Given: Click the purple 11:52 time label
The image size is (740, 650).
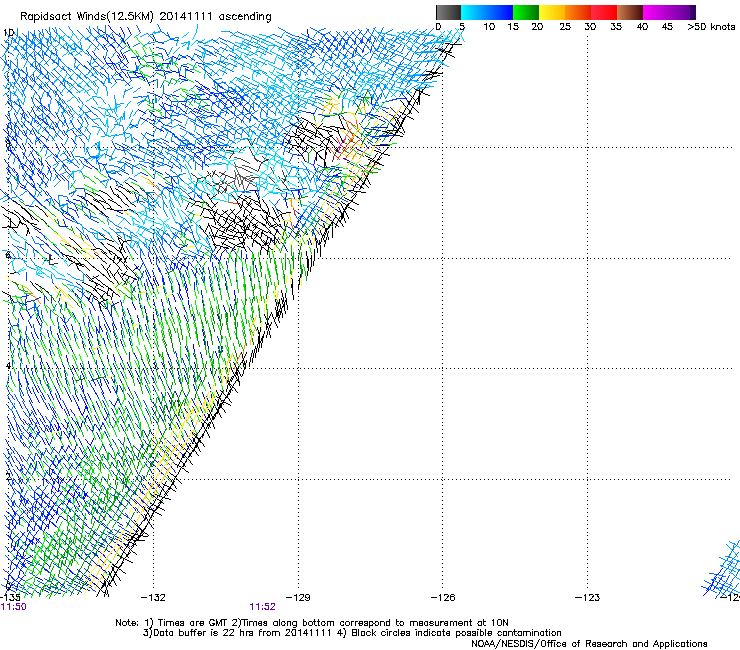Looking at the screenshot, I should pos(262,607).
